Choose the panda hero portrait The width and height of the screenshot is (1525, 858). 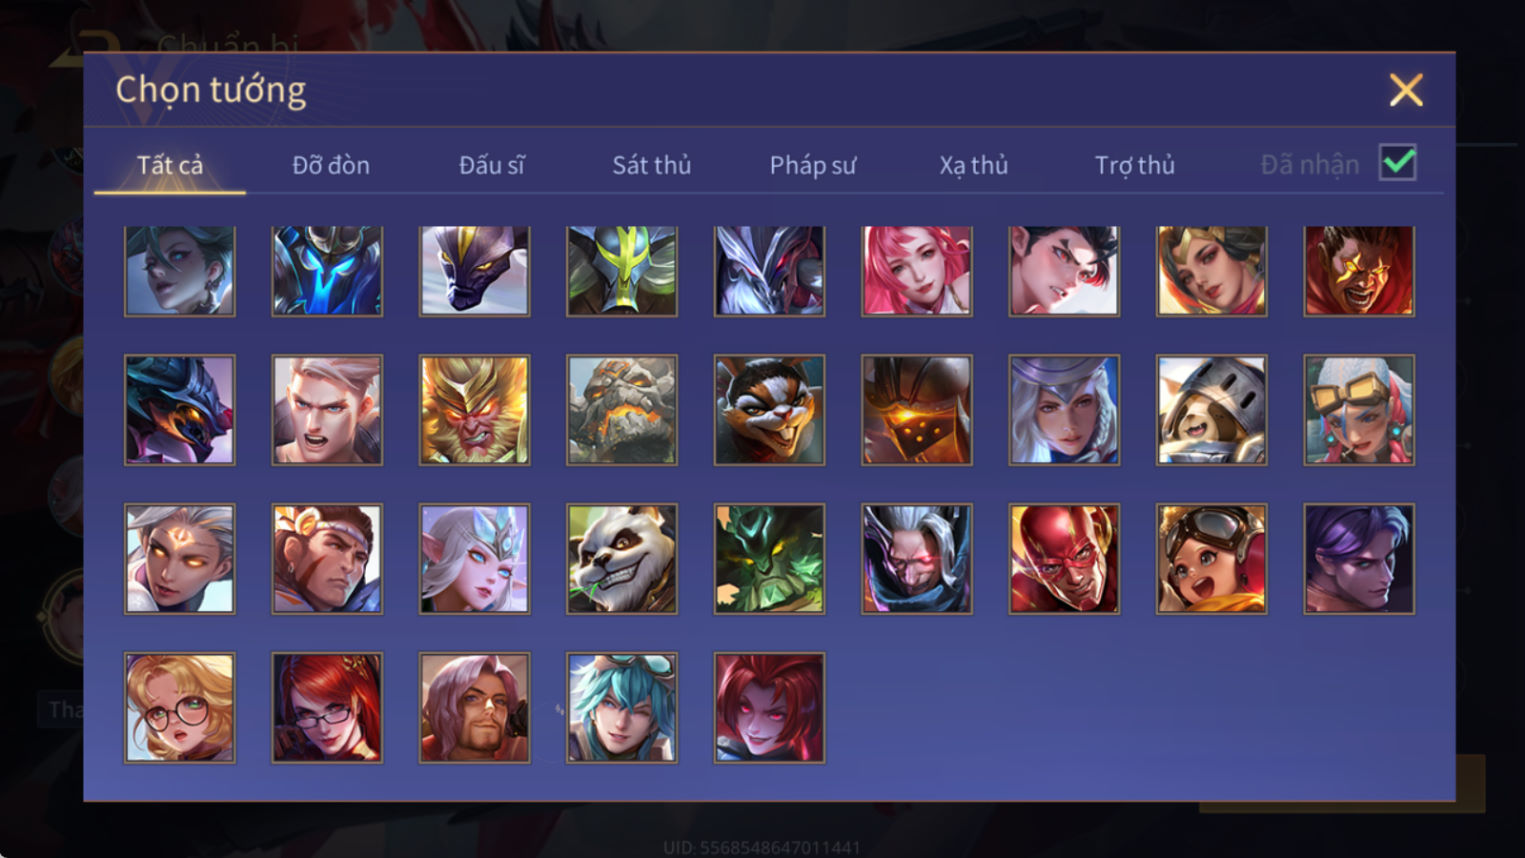click(622, 559)
